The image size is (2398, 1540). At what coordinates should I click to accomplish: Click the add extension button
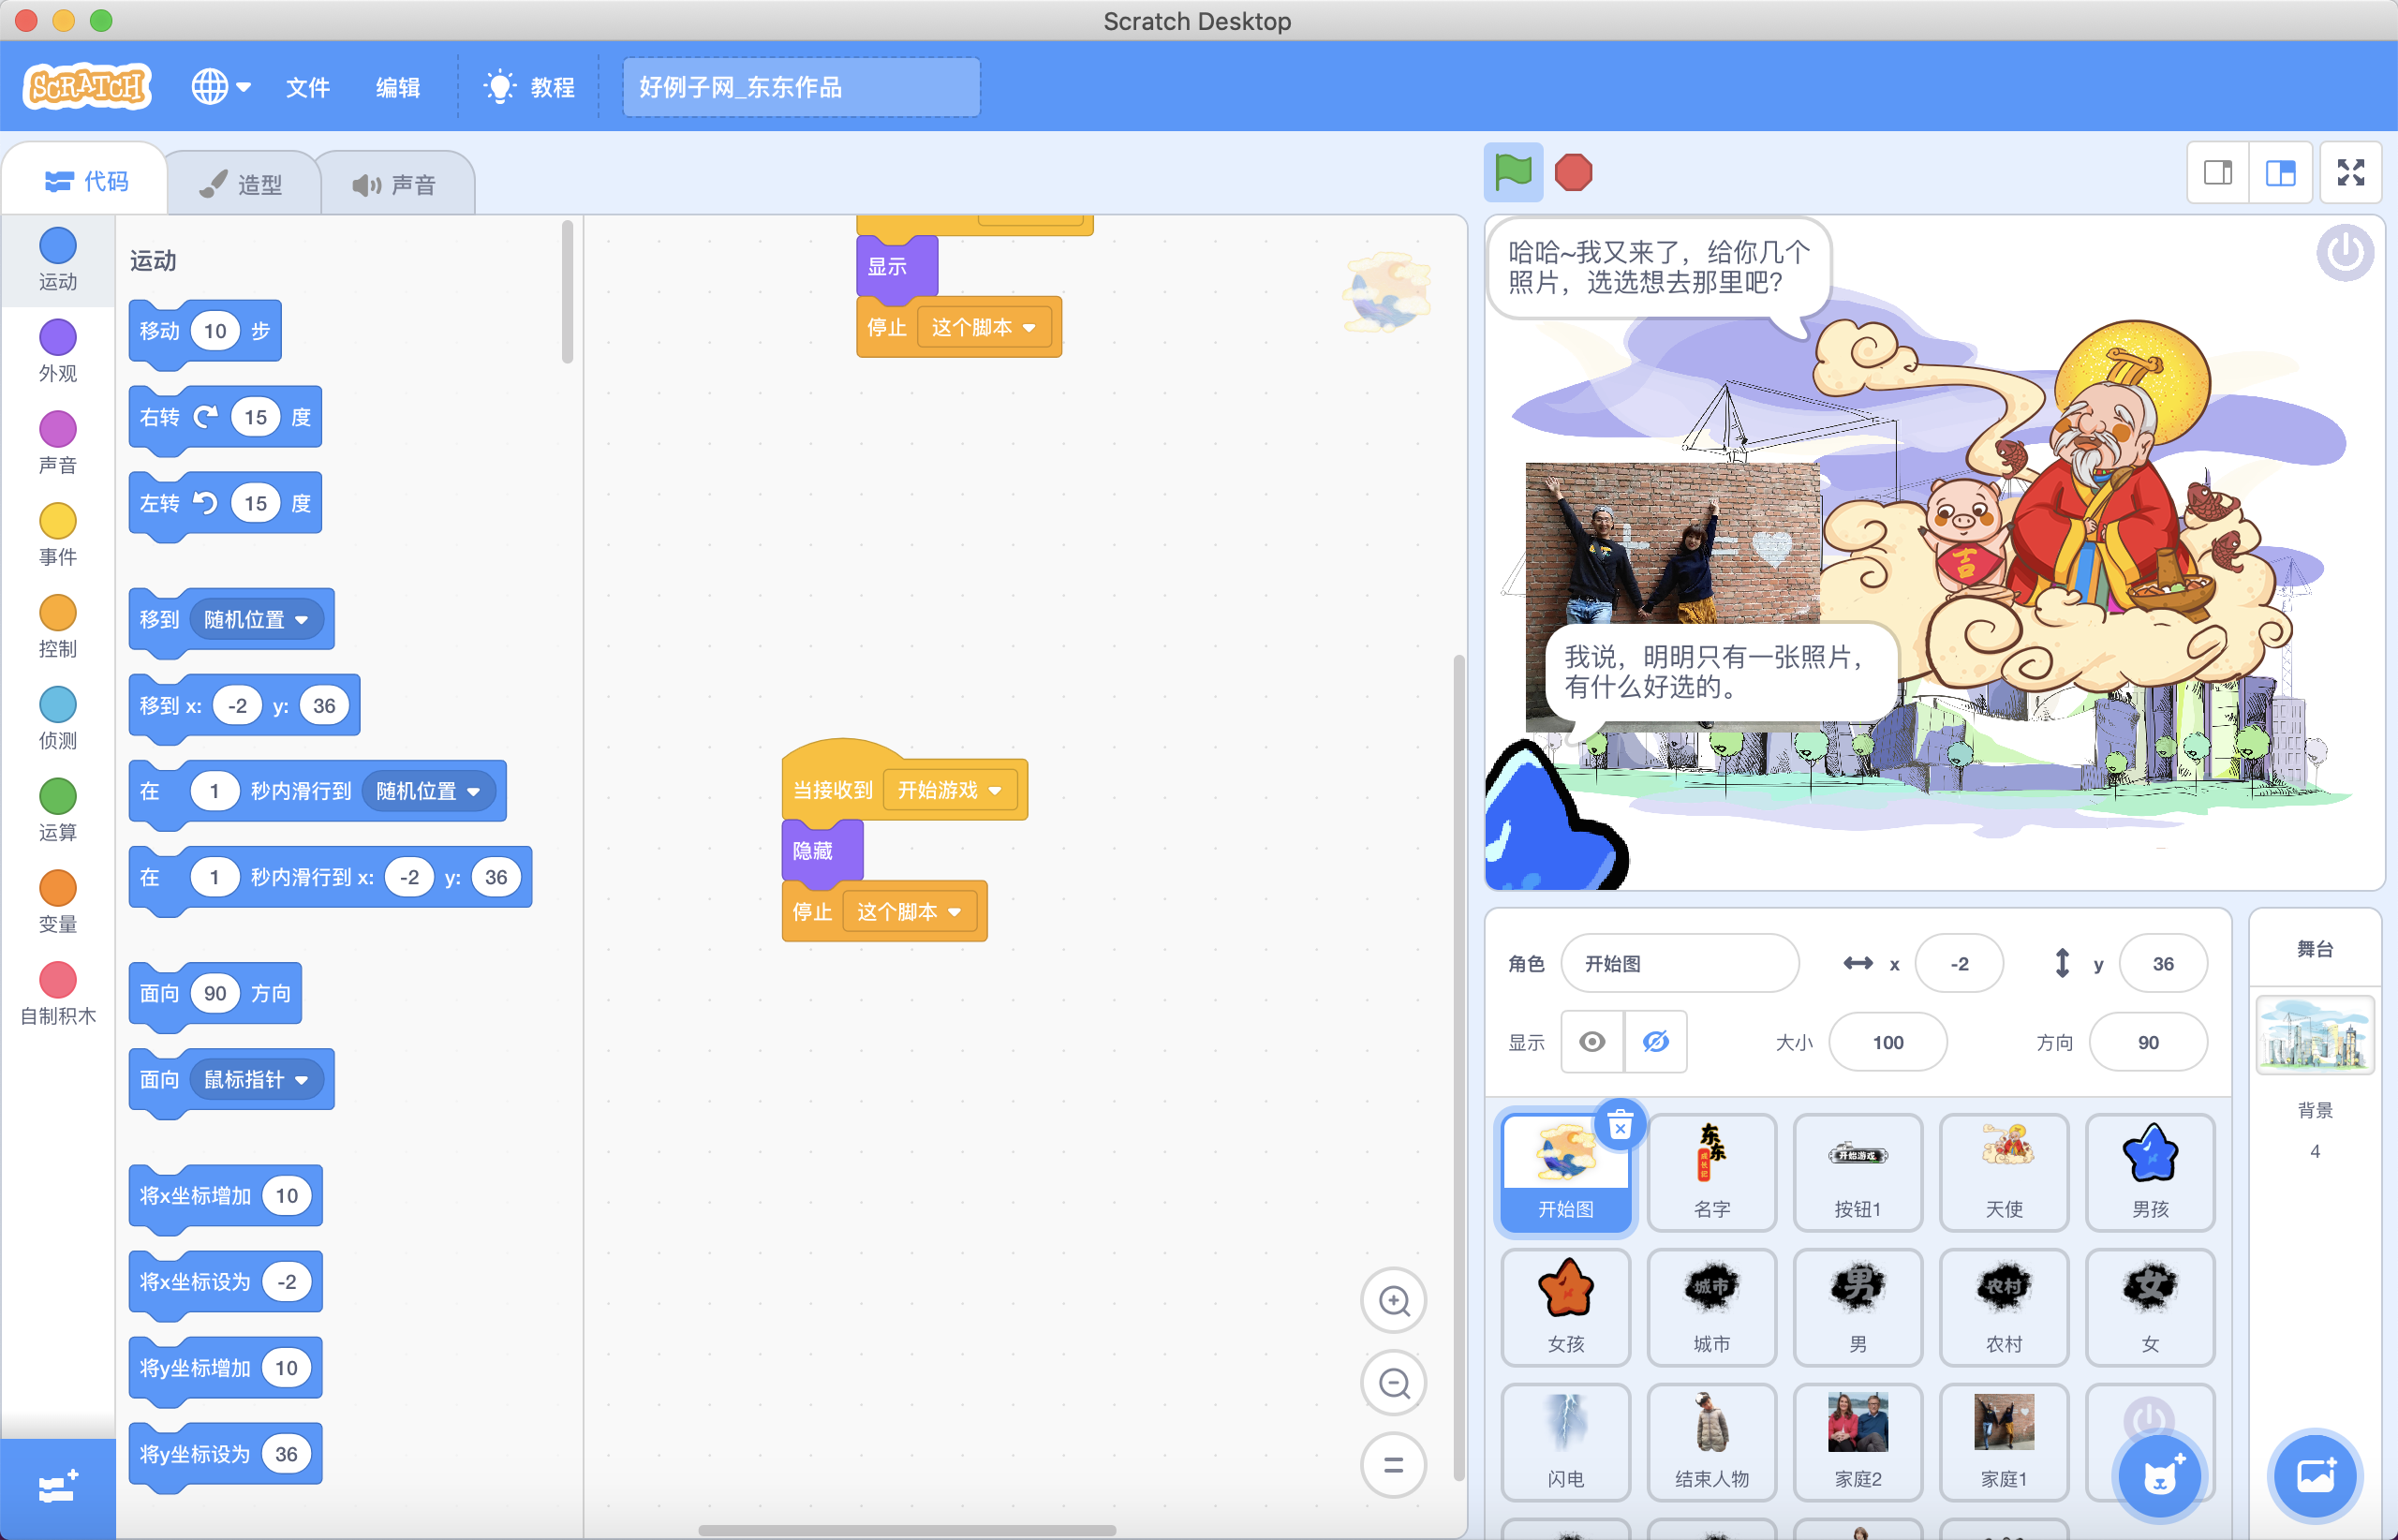tap(57, 1488)
